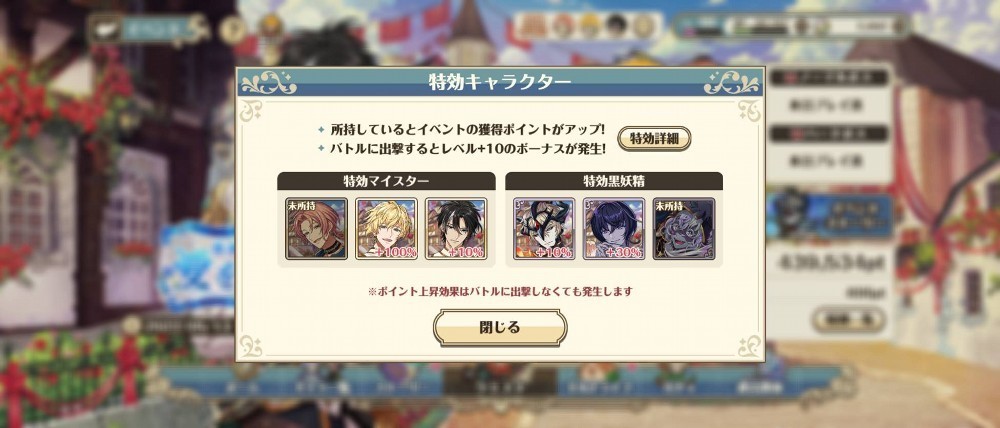Select the unowned red-haired Meister portrait
The height and width of the screenshot is (428, 1000).
tap(316, 228)
